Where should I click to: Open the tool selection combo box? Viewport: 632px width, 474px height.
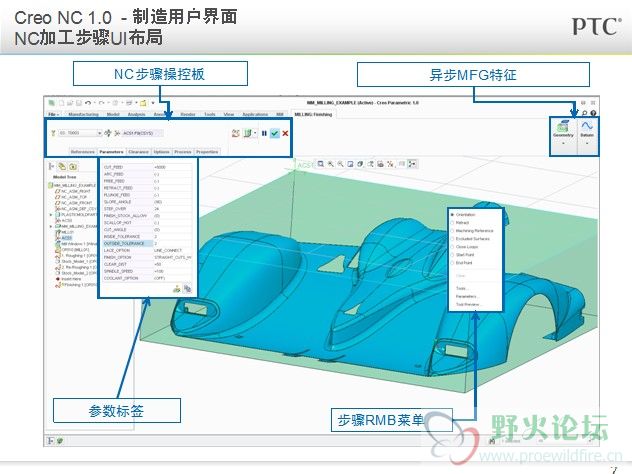click(80, 133)
